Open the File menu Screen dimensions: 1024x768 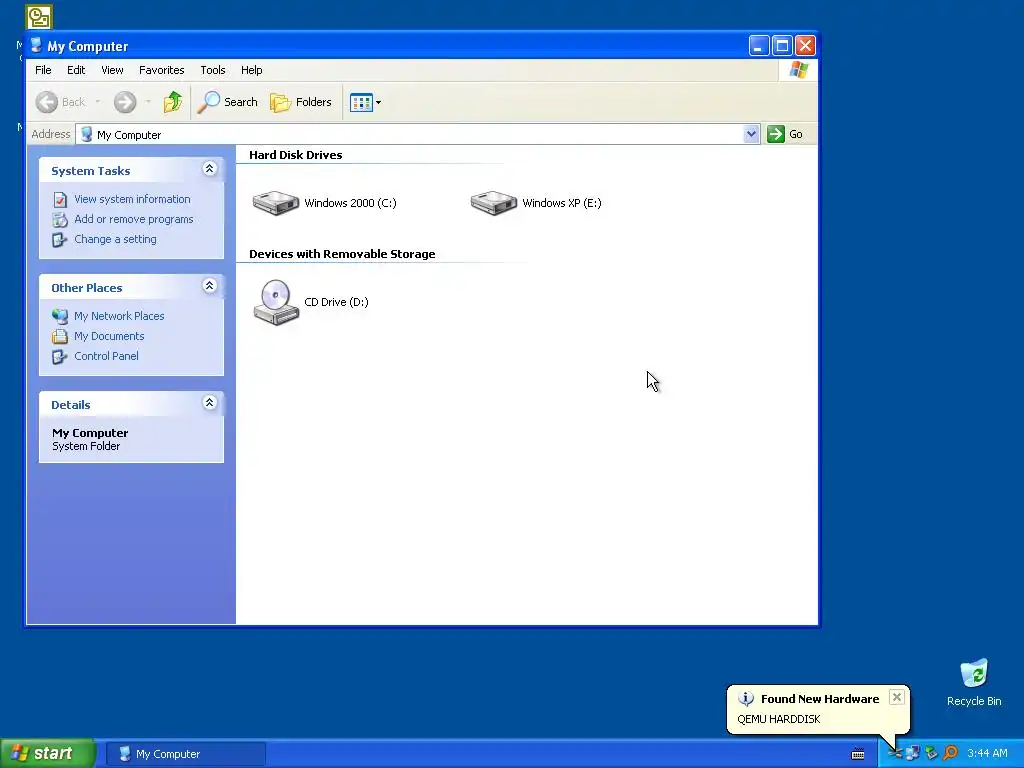43,70
